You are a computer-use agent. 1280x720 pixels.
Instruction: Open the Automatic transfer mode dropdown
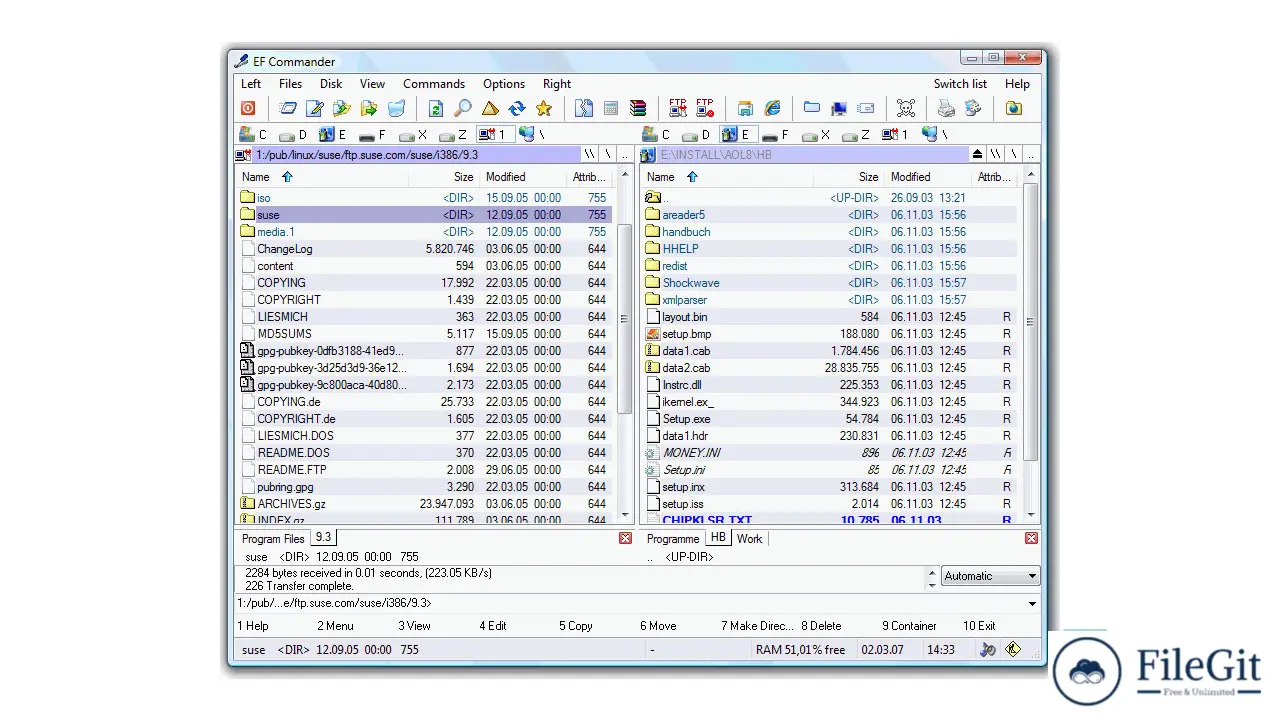[x=991, y=576]
